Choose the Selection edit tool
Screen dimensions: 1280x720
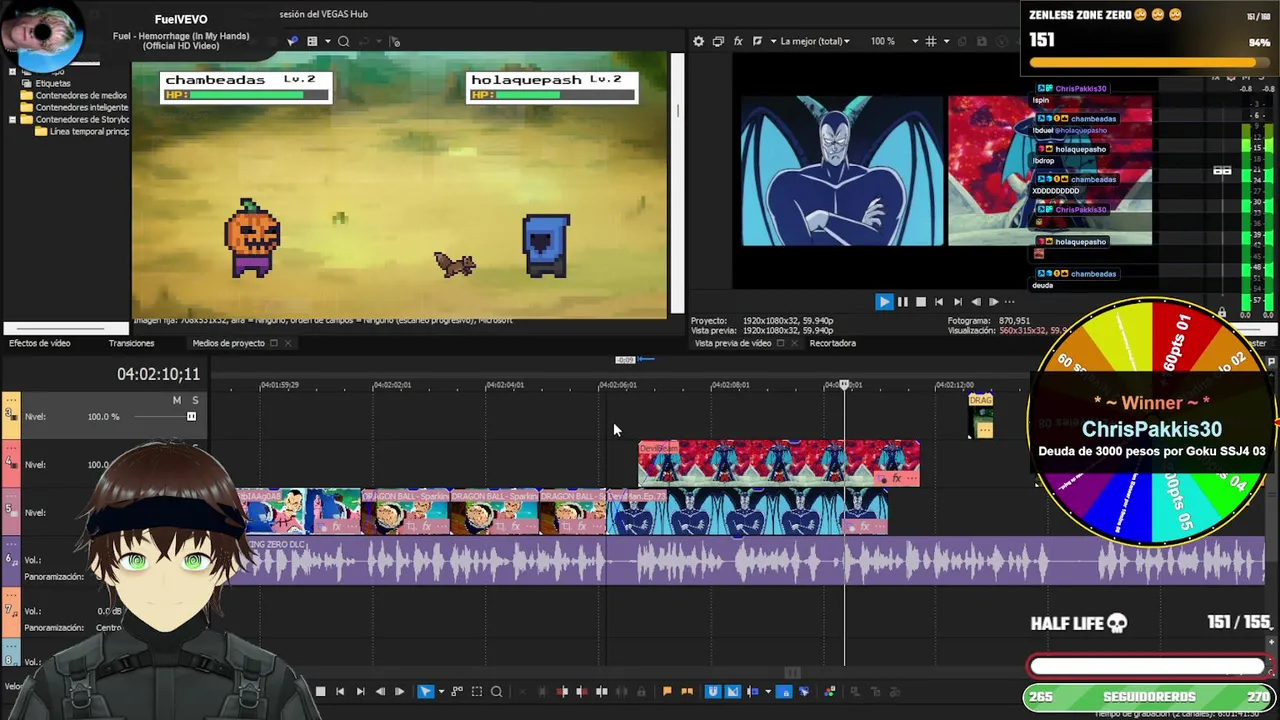pos(477,691)
